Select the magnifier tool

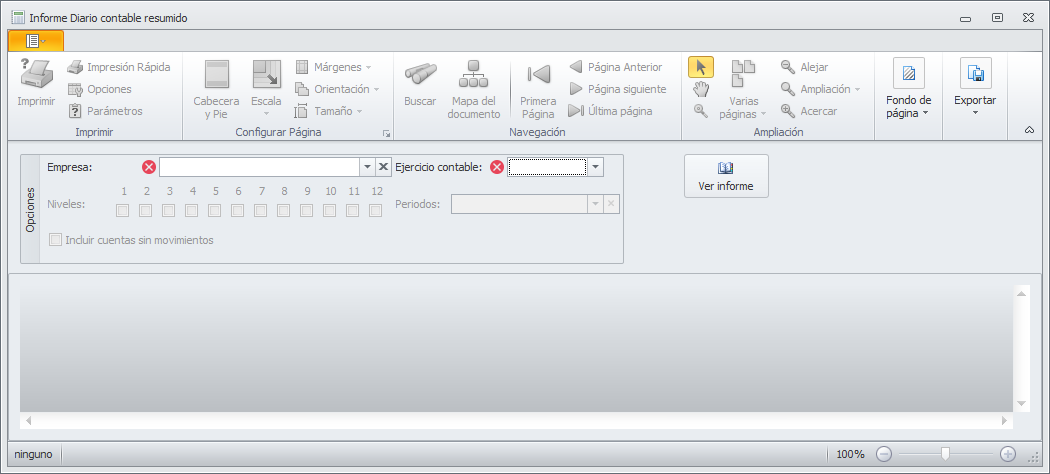[701, 111]
